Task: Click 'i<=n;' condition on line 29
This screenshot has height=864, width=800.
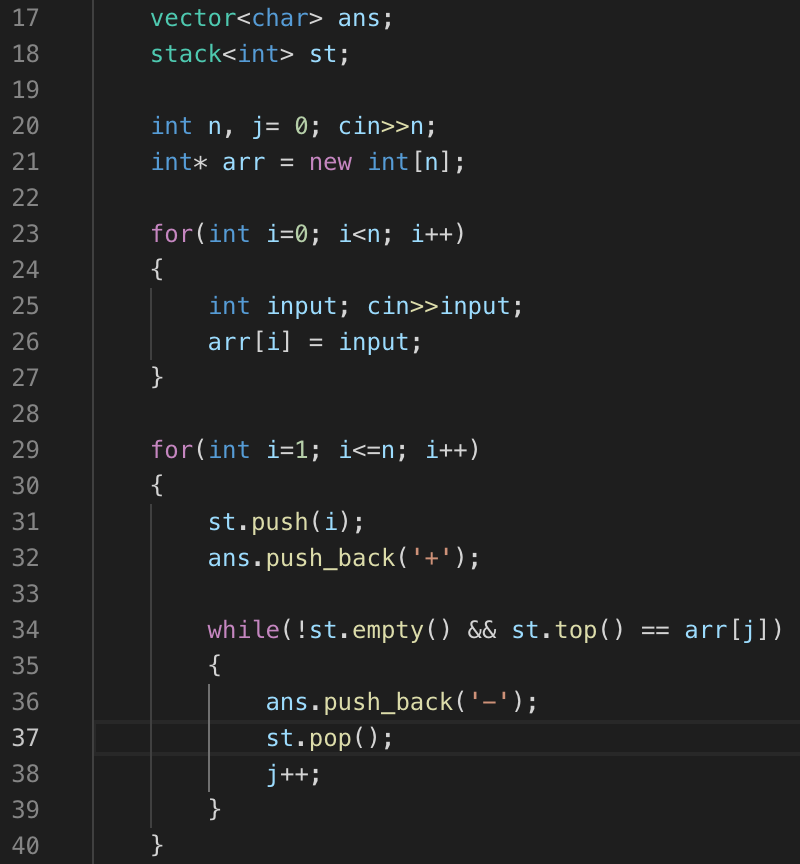Action: (372, 450)
